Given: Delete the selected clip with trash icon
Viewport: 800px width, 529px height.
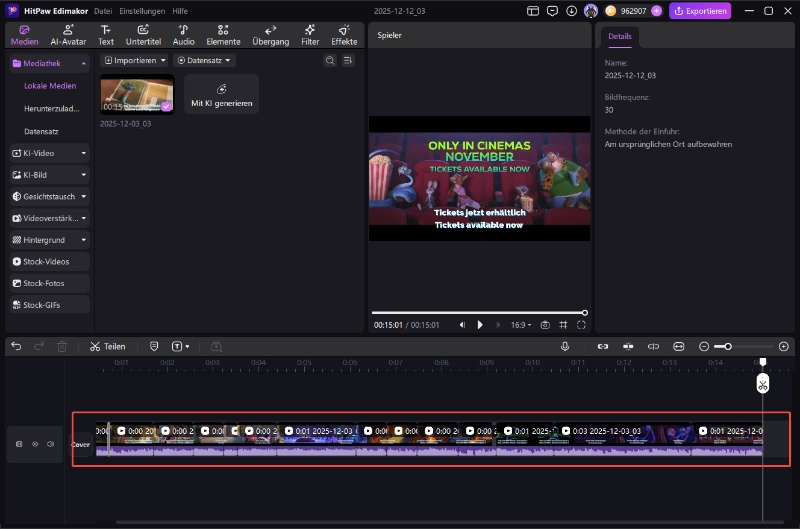Looking at the screenshot, I should tap(62, 346).
